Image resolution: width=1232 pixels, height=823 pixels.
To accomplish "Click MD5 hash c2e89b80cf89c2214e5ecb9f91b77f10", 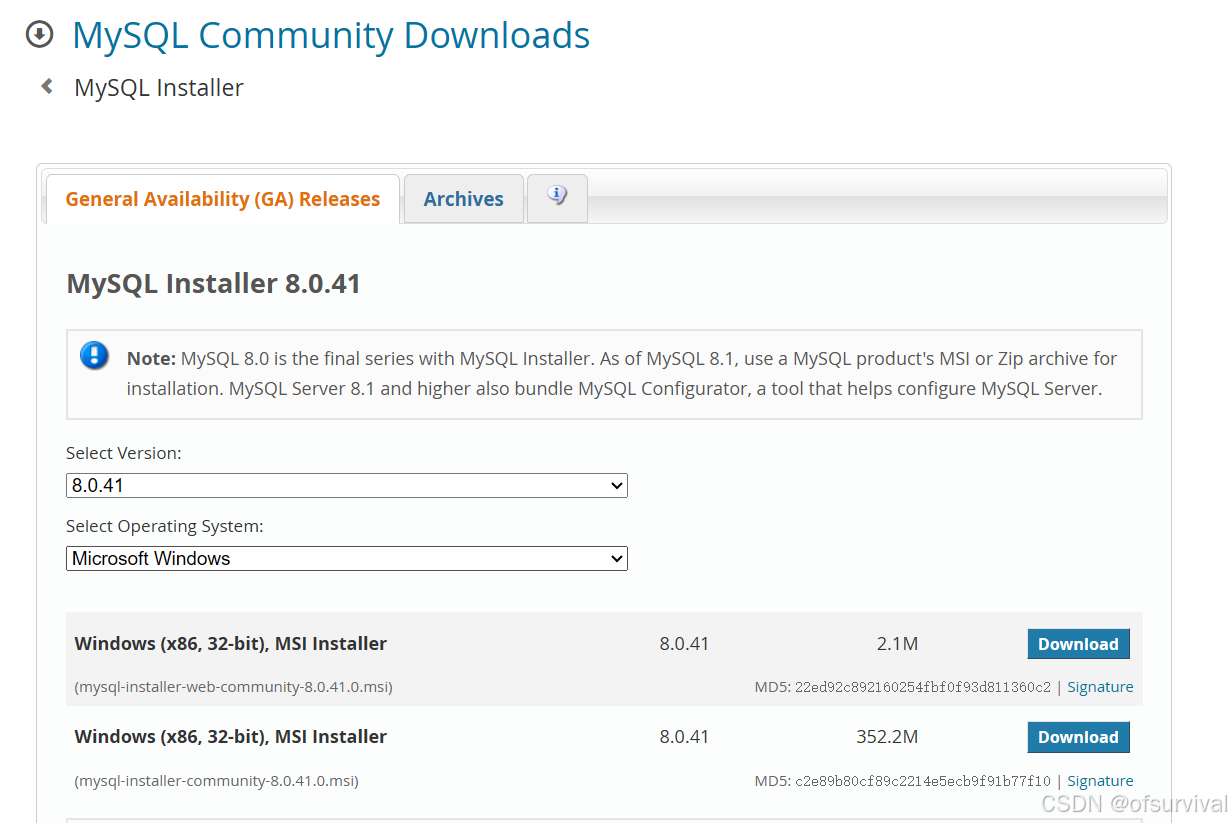I will (923, 781).
